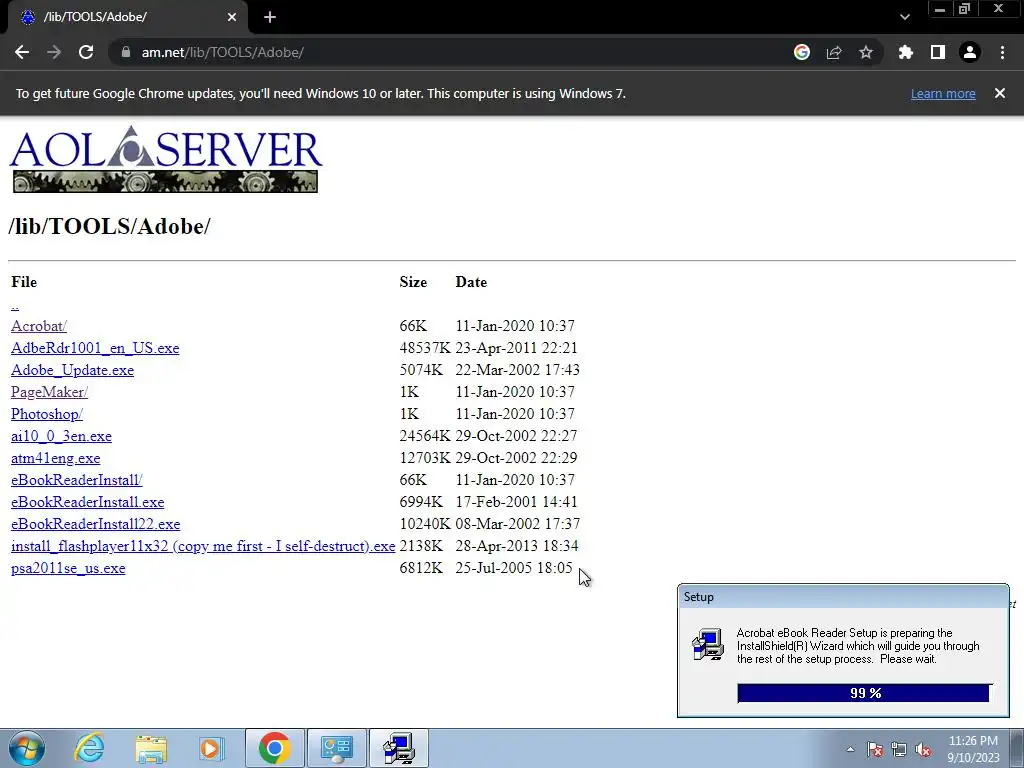Reload the current page
Viewport: 1024px width, 768px height.
pyautogui.click(x=86, y=52)
